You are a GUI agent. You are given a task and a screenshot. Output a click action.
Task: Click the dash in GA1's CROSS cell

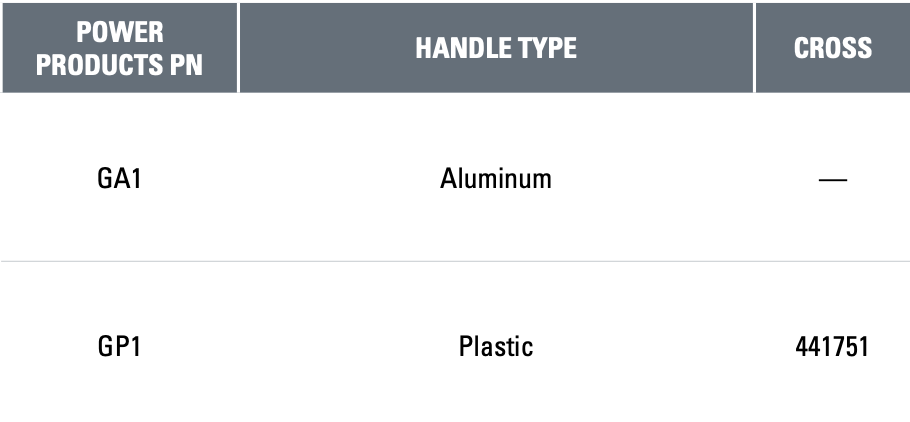tap(832, 180)
